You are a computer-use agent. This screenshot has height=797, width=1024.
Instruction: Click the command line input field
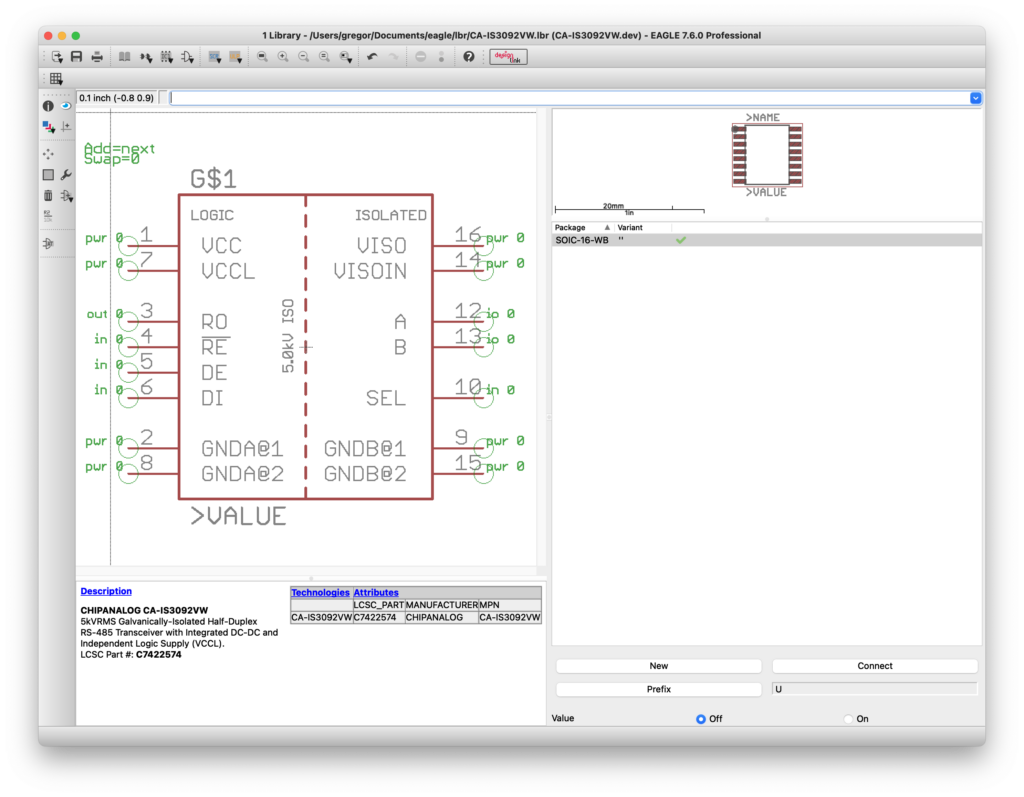tap(569, 98)
